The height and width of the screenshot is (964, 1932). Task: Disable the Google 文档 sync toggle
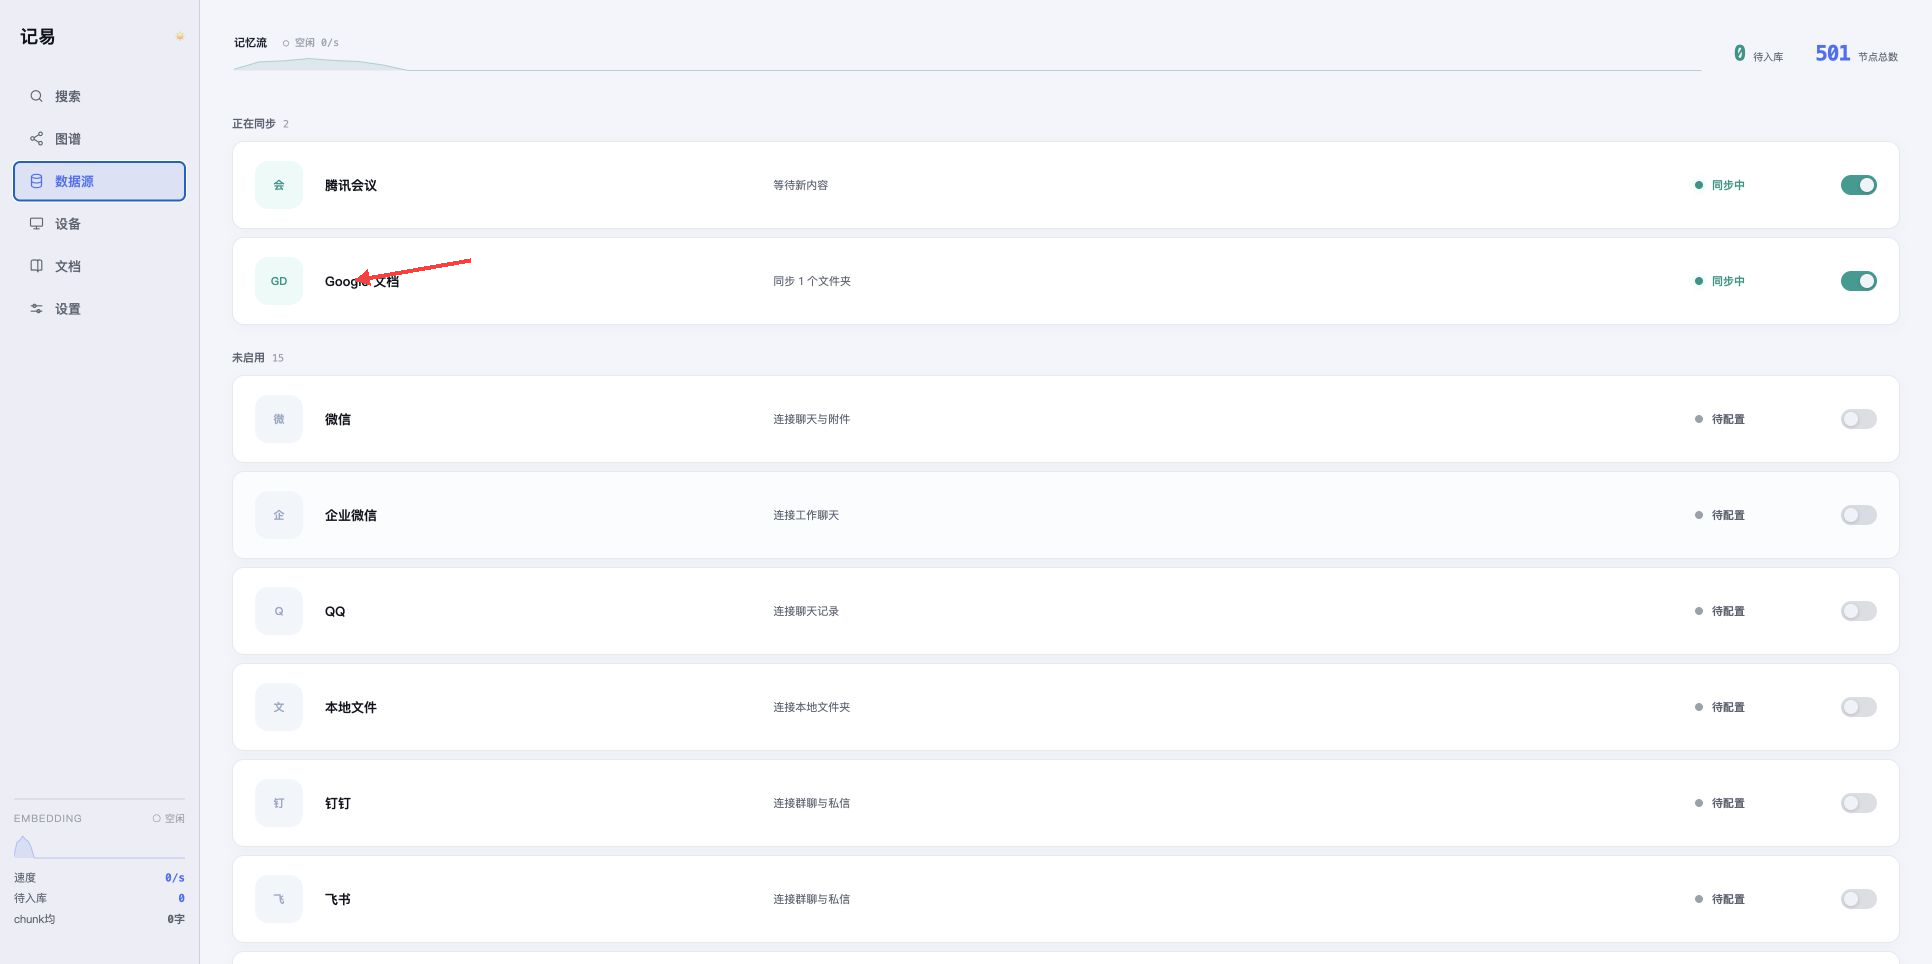[1858, 281]
